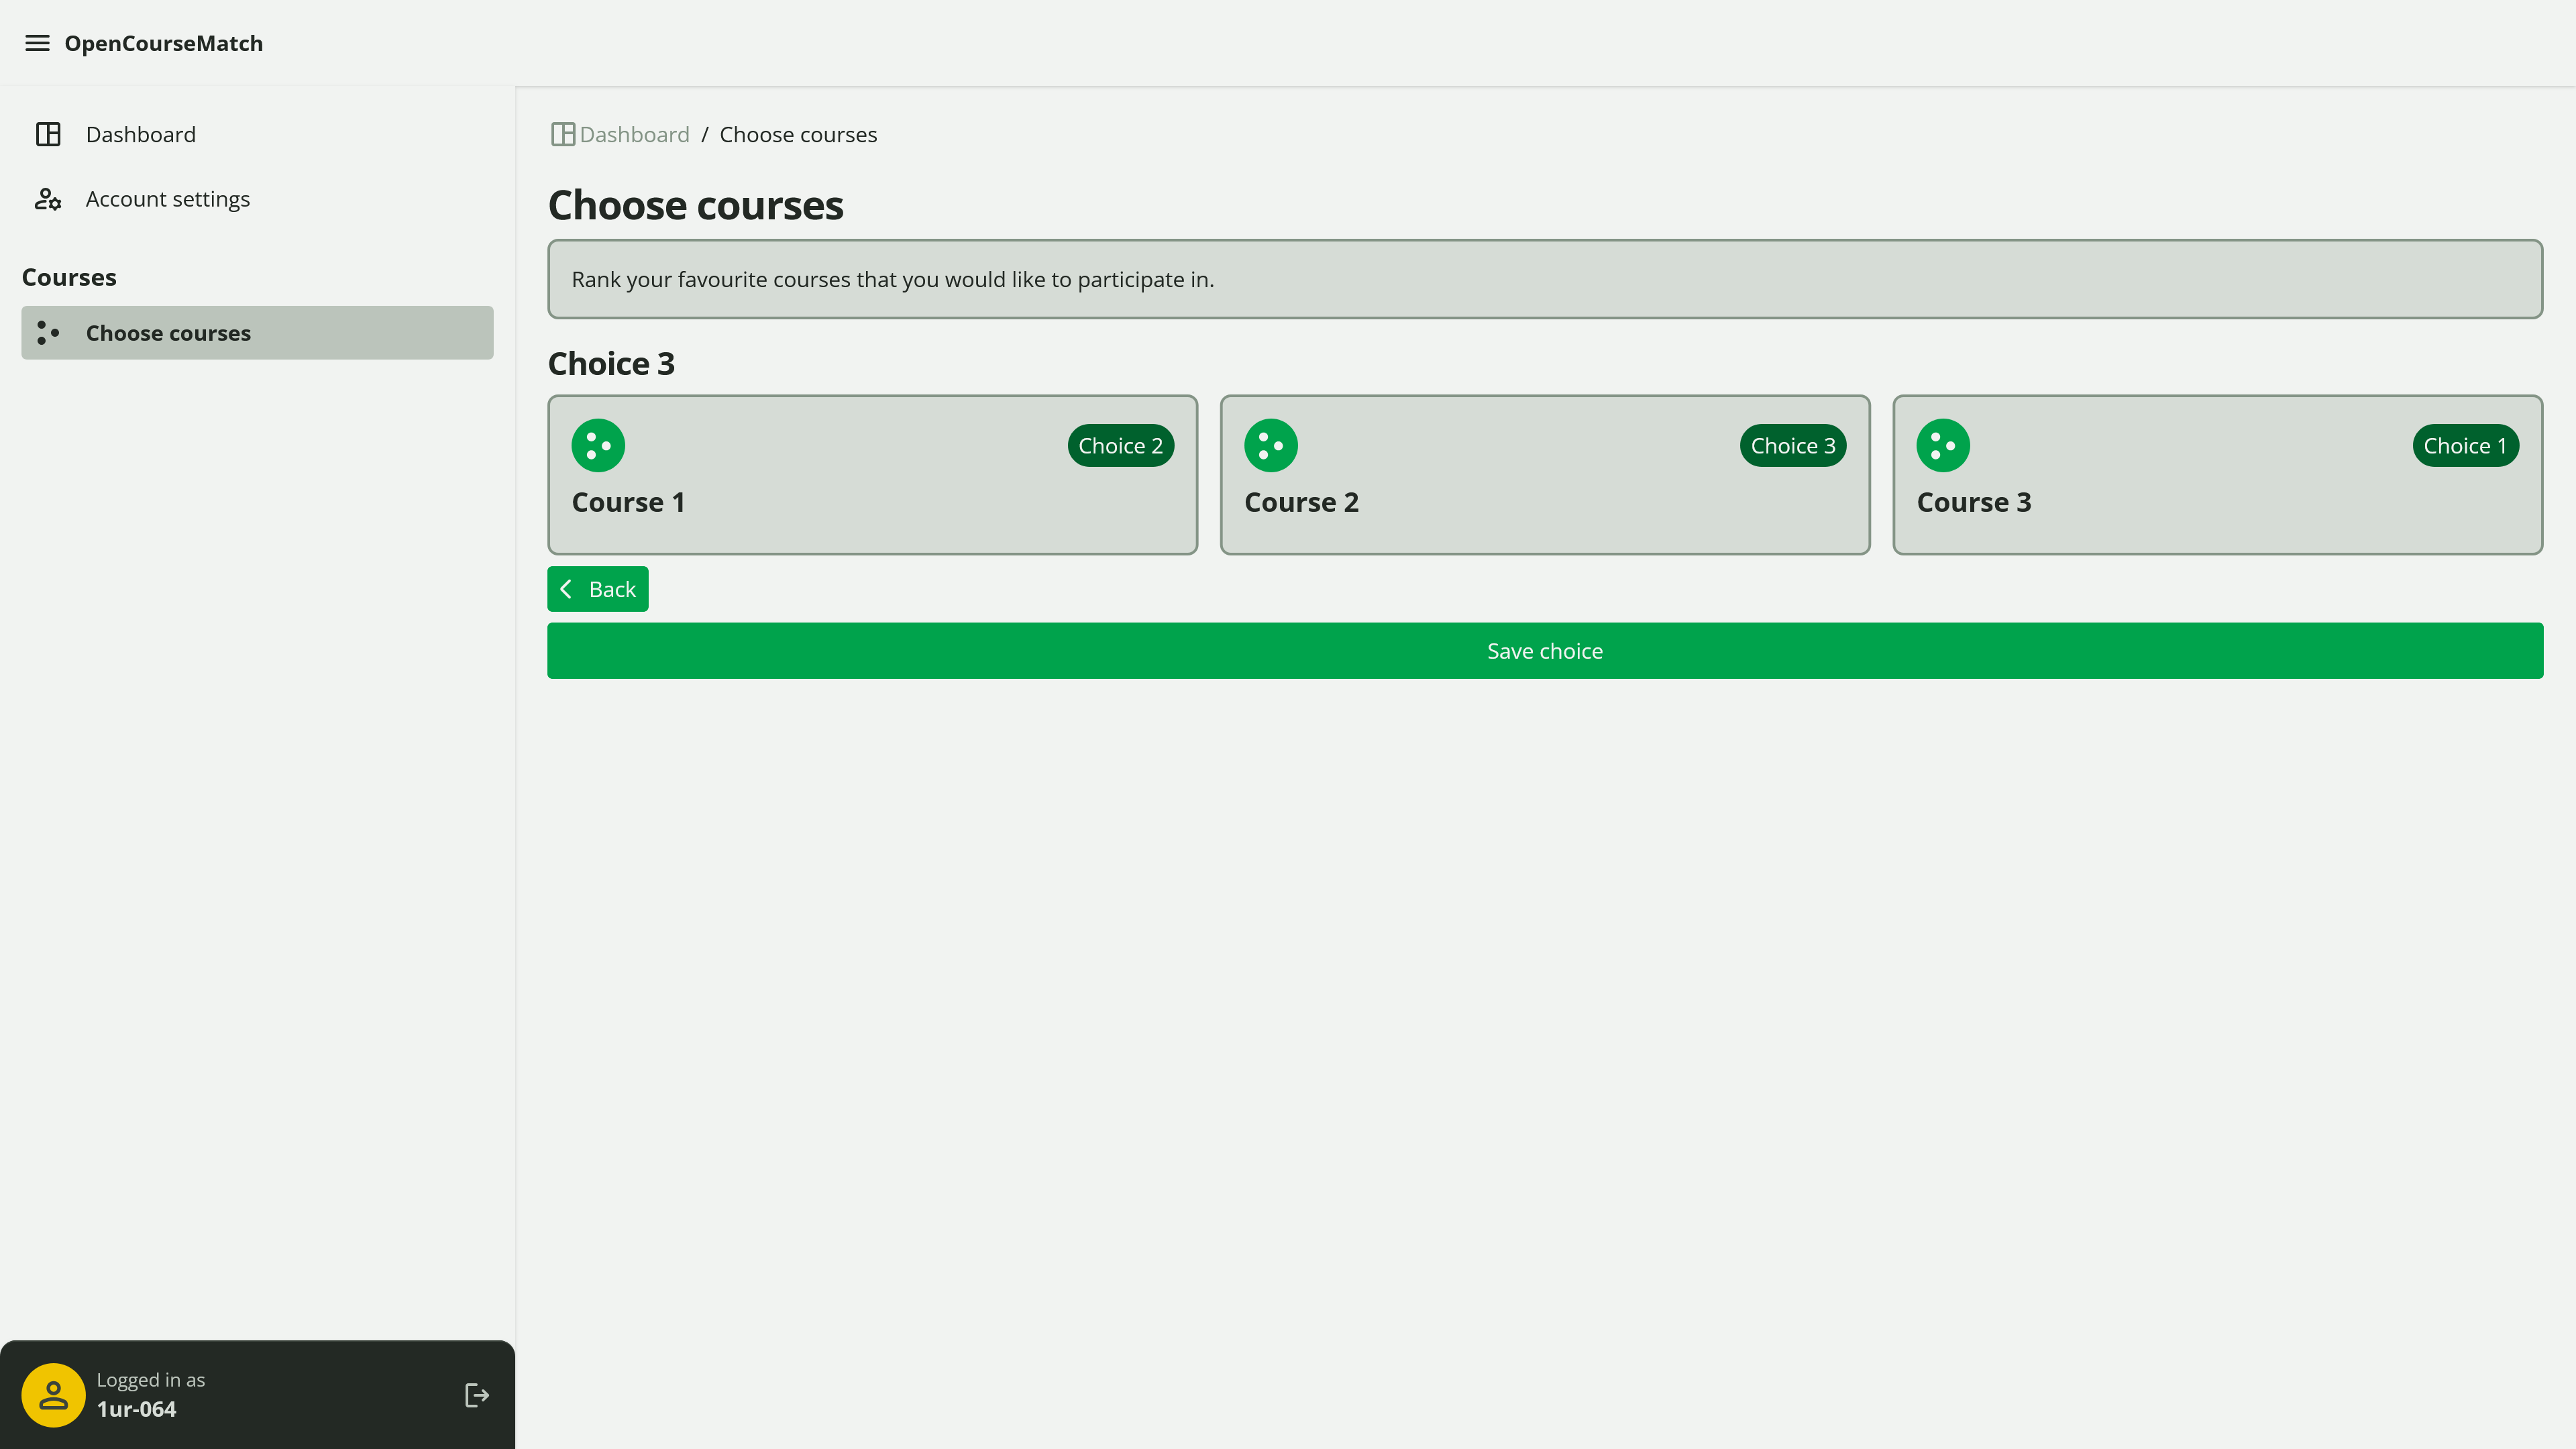Screen dimensions: 2576x1449
Task: Click the Choice 1 badge on Course 3
Action: 2465,445
